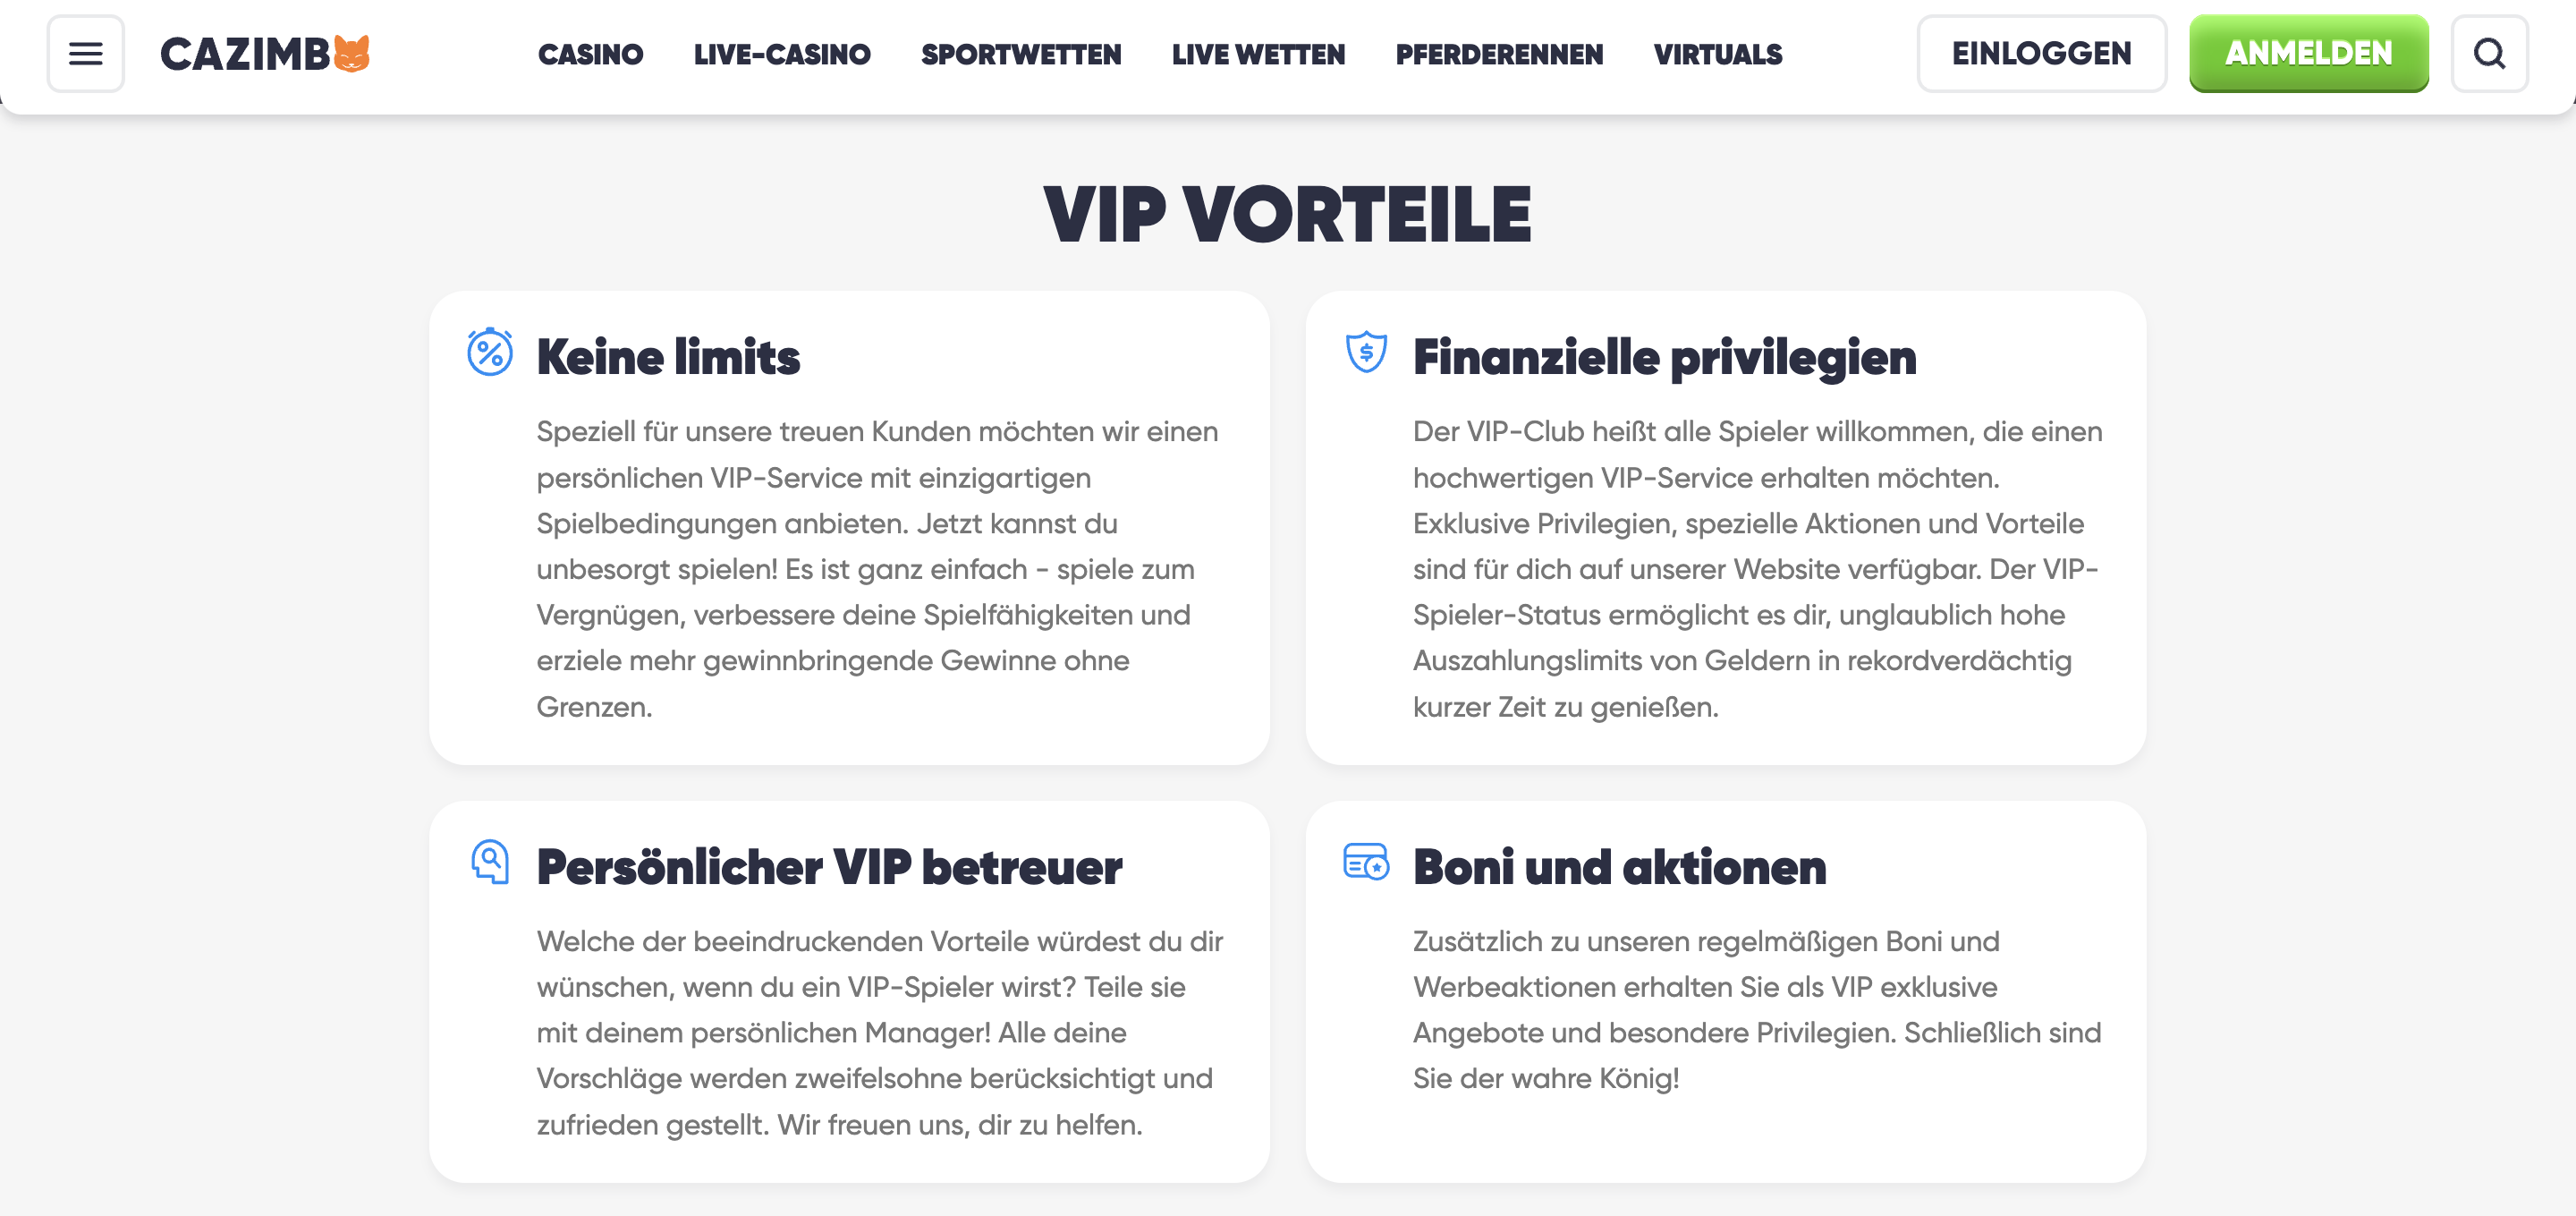
Task: Click the Finanzielle privilegien heading
Action: [1664, 357]
